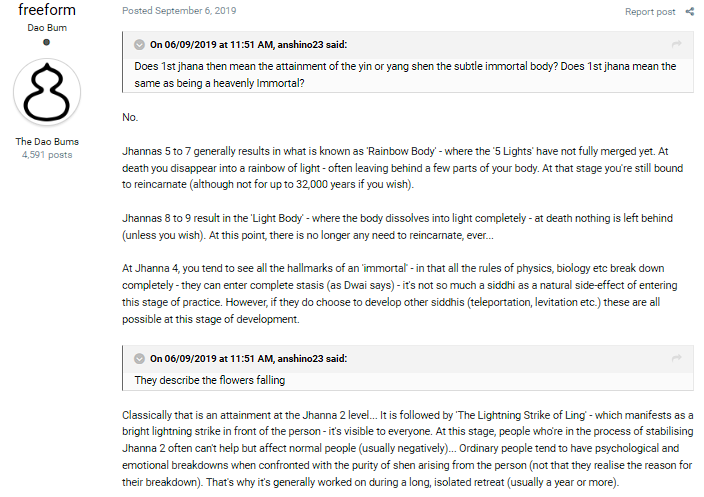Click The Dao Bums group label

tap(47, 141)
